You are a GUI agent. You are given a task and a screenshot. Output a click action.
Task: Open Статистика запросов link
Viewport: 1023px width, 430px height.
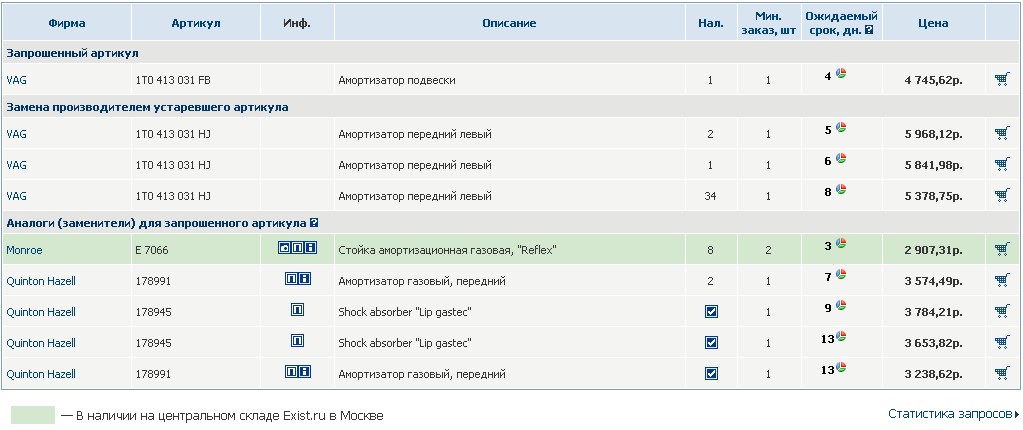[x=953, y=414]
